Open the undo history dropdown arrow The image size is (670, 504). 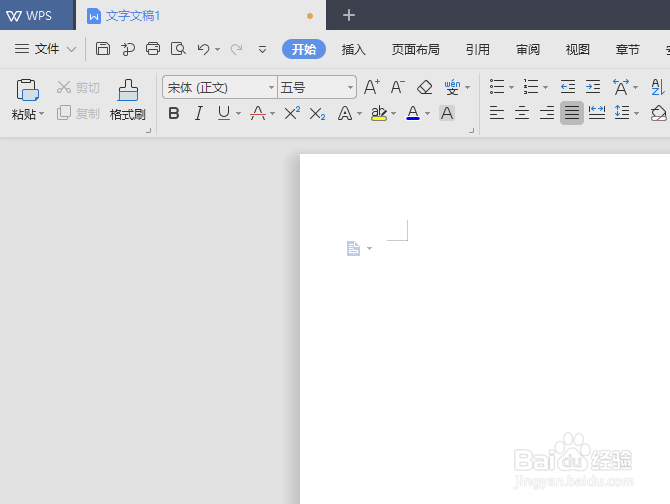217,50
